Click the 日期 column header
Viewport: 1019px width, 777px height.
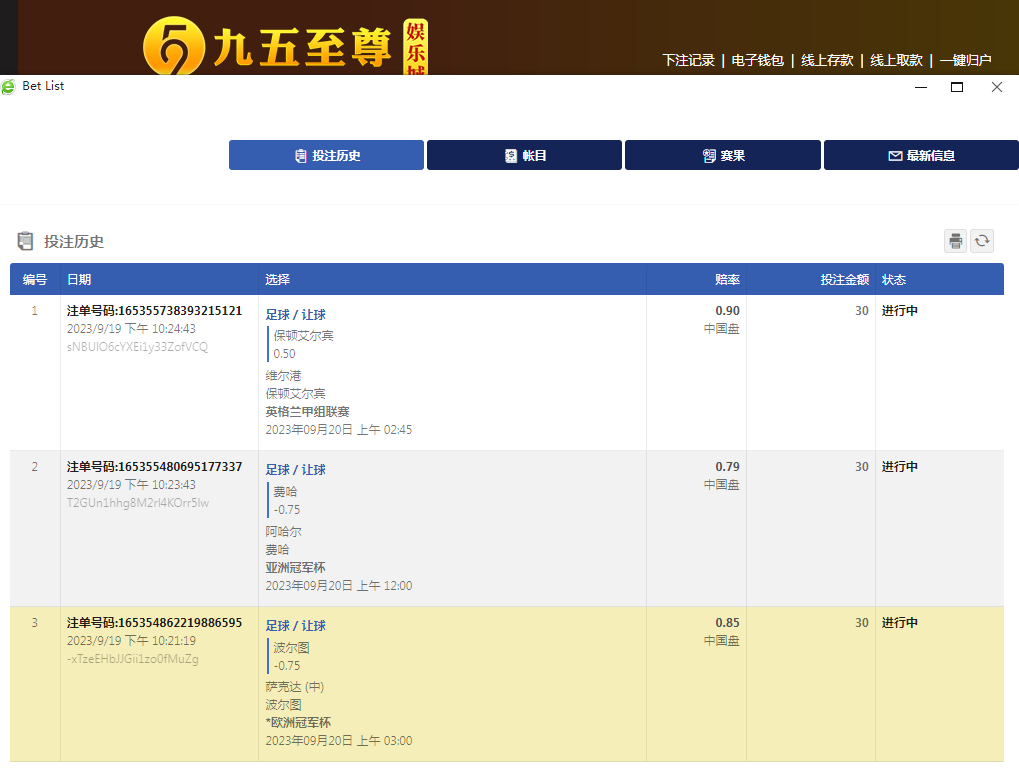(79, 280)
